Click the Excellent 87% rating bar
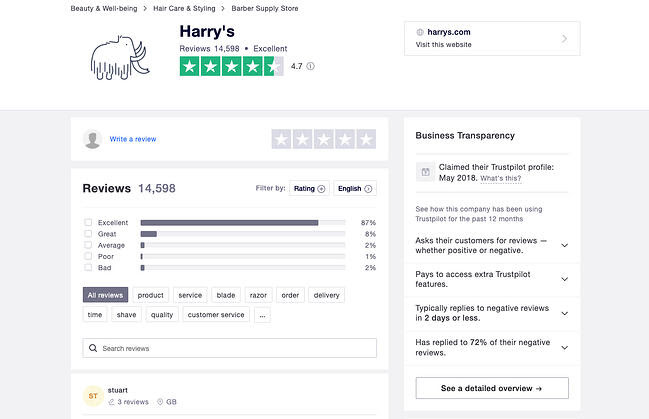Viewport: 649px width, 419px height. pos(243,223)
